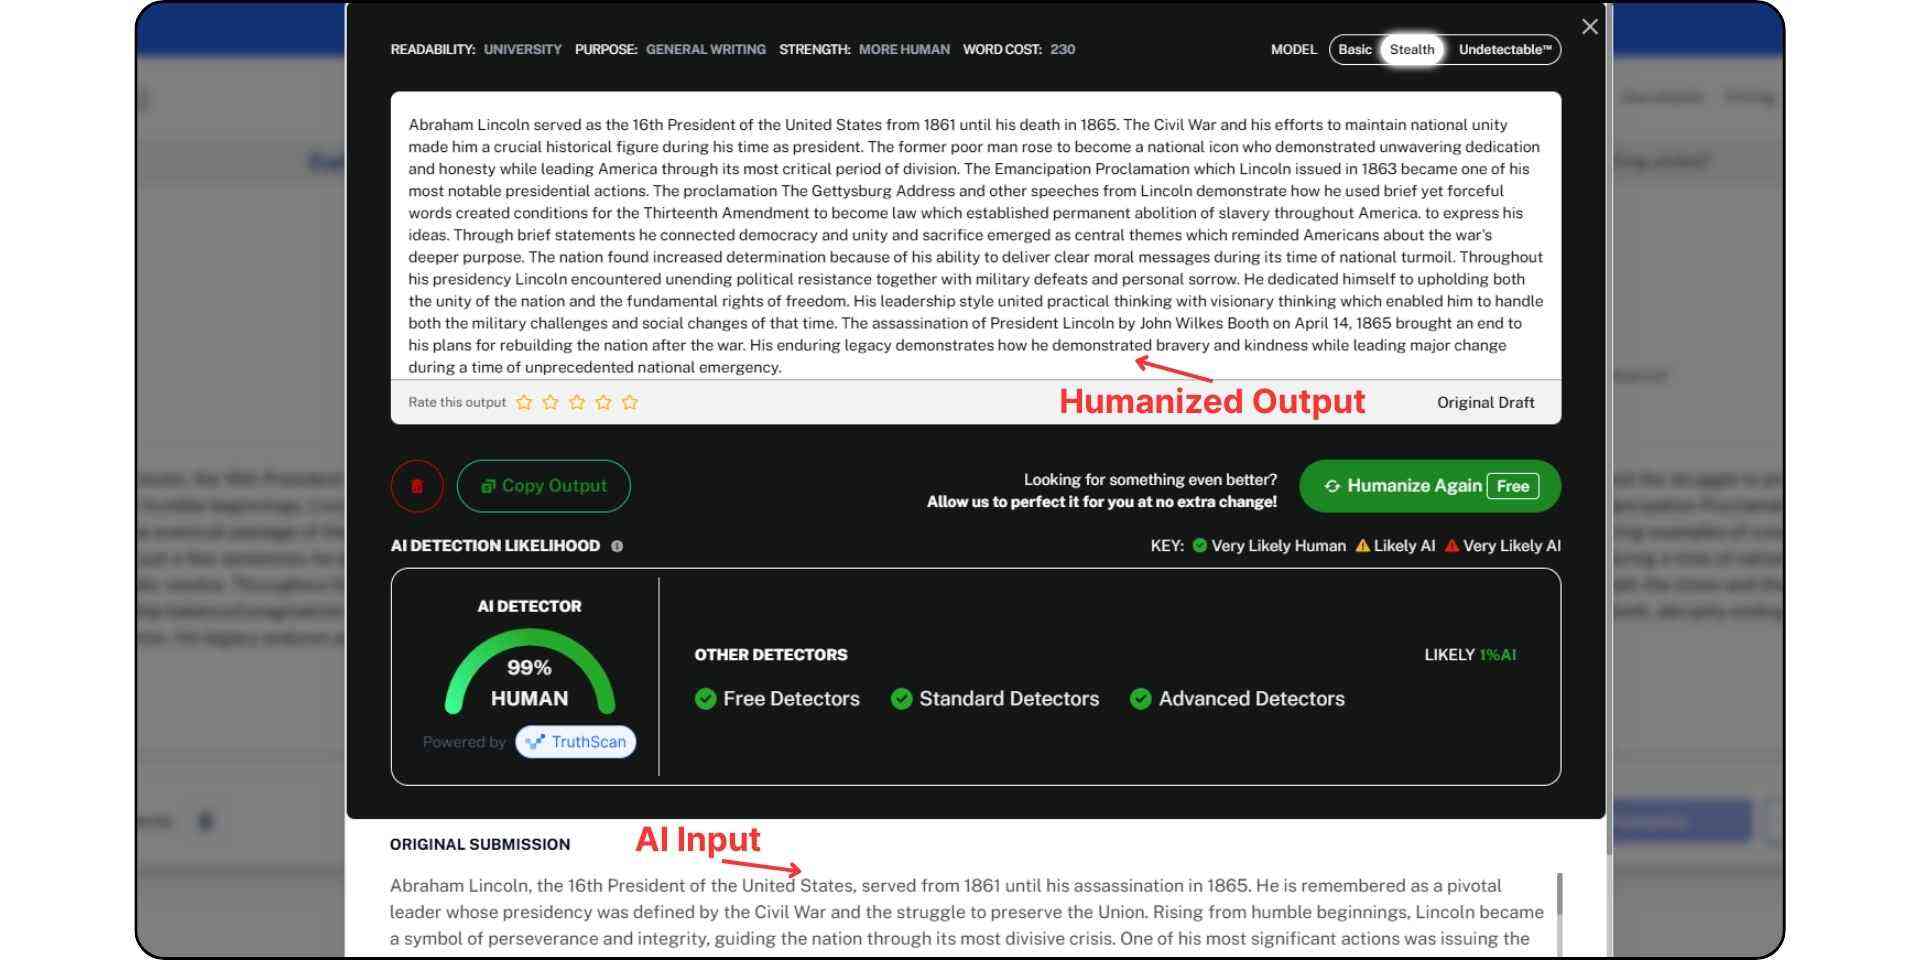
Task: Click the 99% Human gauge
Action: point(529,671)
